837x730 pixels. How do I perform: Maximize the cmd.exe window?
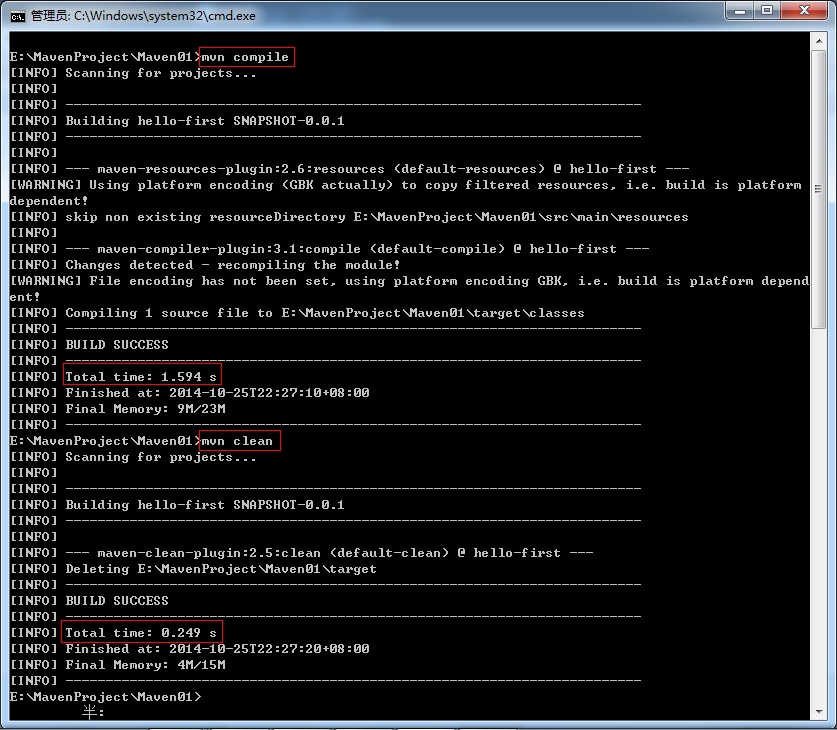pos(767,11)
